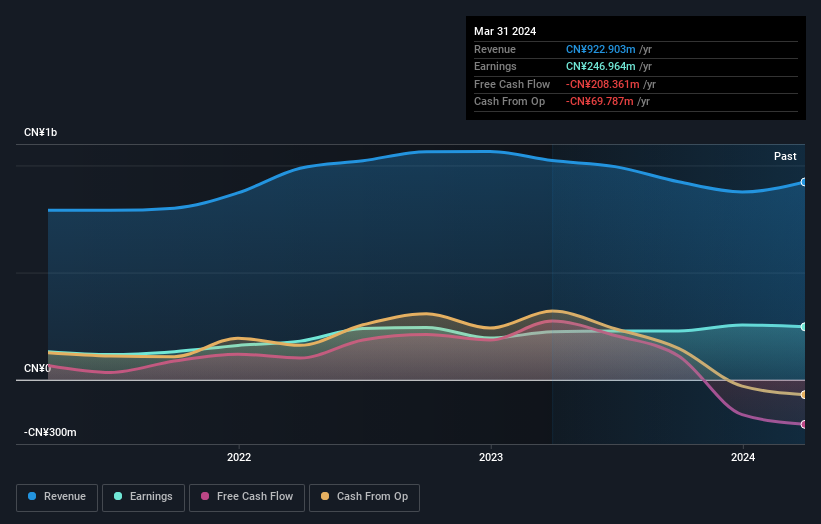The height and width of the screenshot is (524, 821).
Task: Click the CN¥922.903m revenue value
Action: tap(601, 49)
